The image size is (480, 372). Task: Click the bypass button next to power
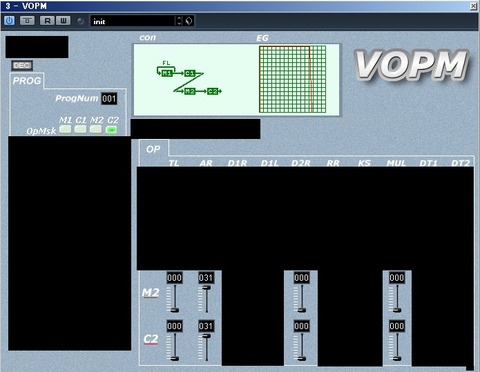tap(27, 21)
